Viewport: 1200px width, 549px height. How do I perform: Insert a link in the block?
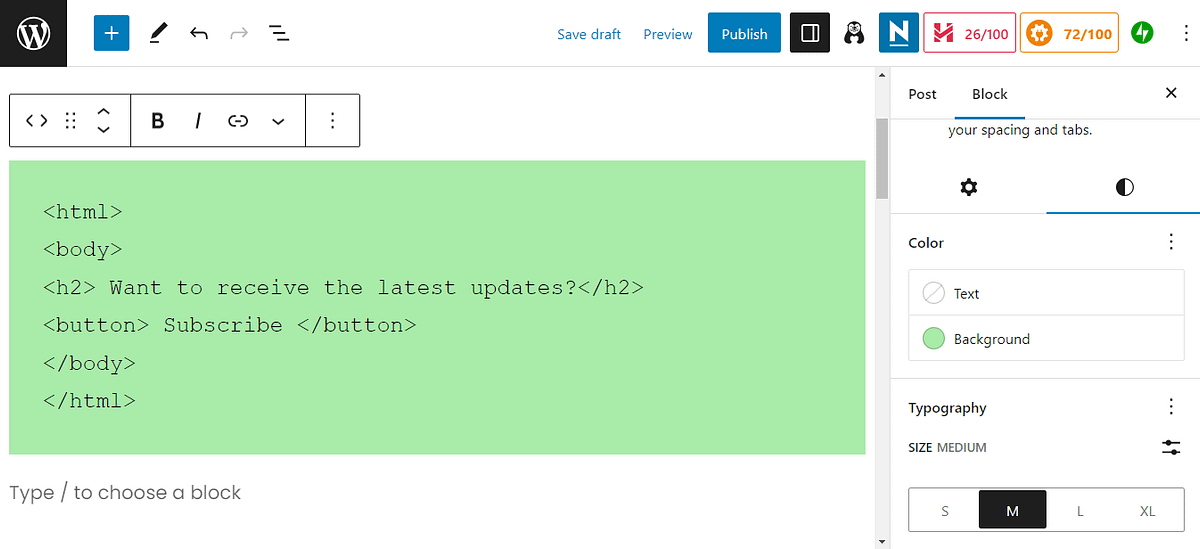pos(238,121)
